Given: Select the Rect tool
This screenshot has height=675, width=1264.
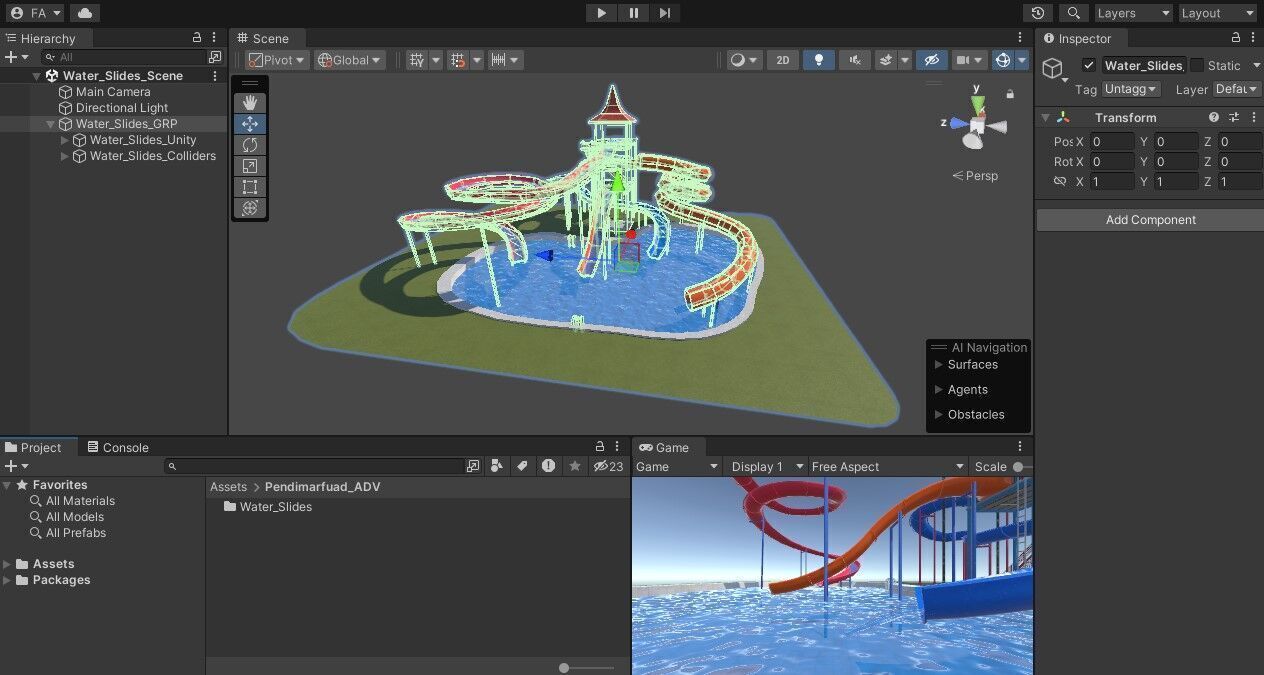Looking at the screenshot, I should [250, 187].
